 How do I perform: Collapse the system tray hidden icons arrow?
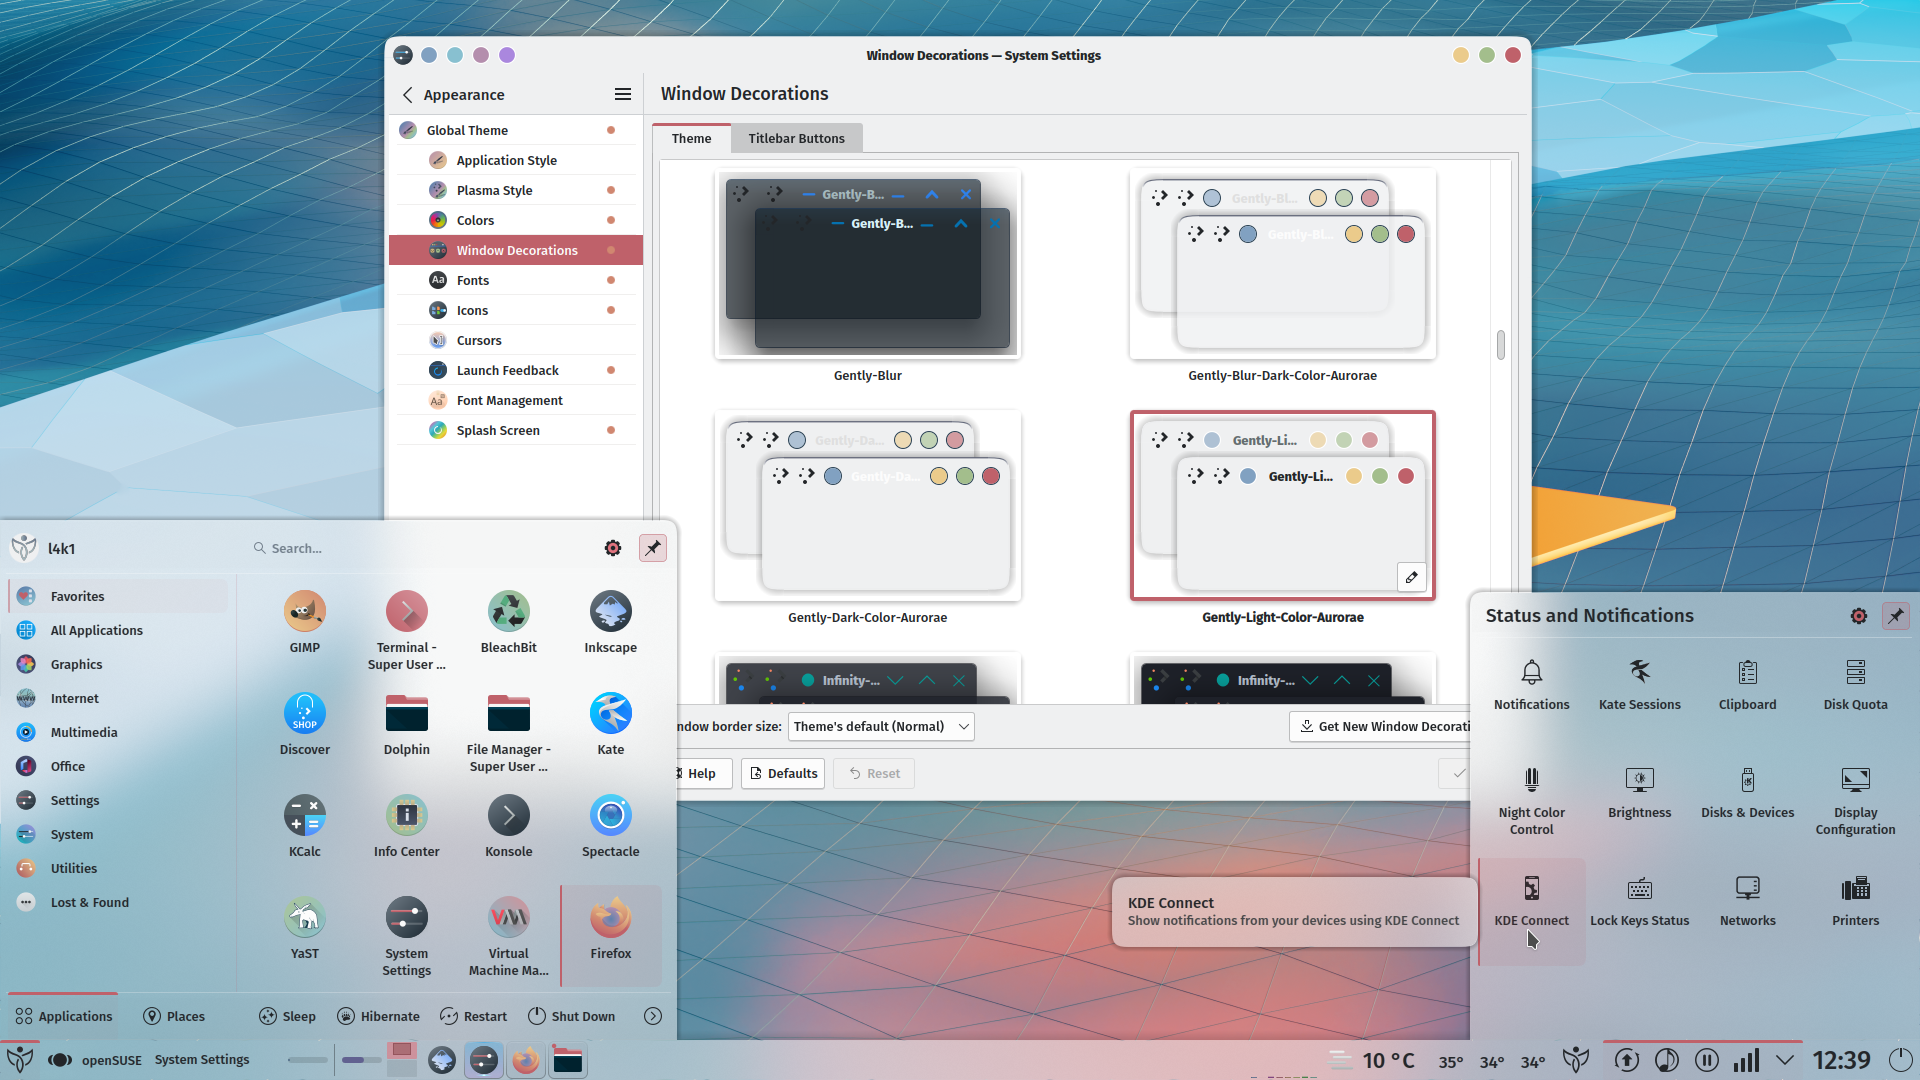tap(1785, 1060)
